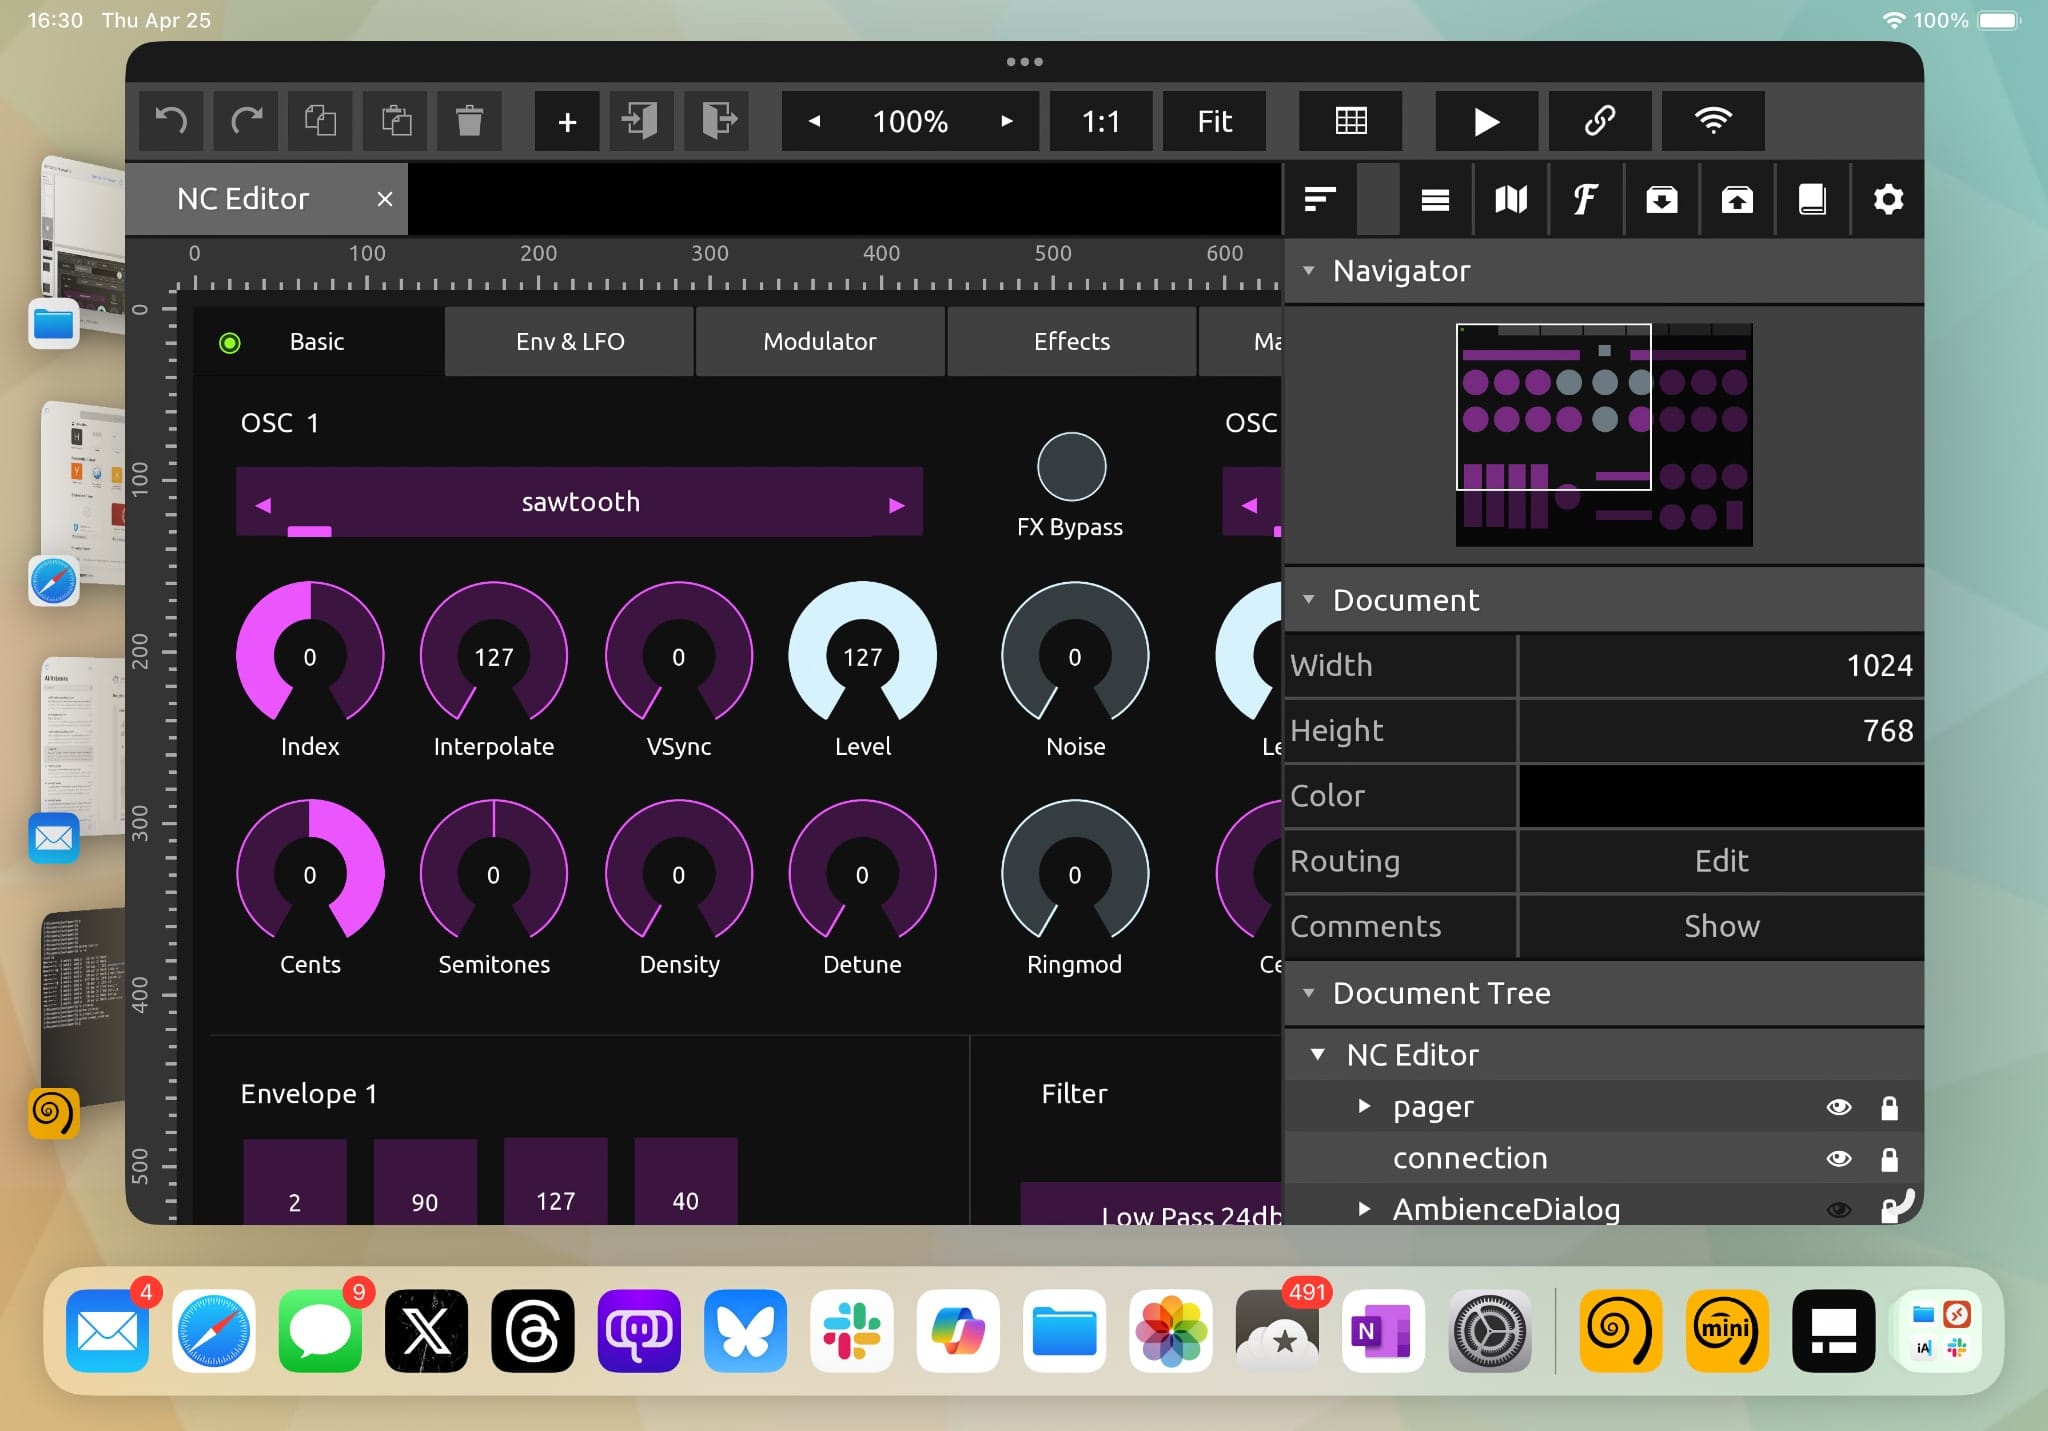Open the map panel icon
This screenshot has width=2048, height=1431.
pyautogui.click(x=1511, y=199)
